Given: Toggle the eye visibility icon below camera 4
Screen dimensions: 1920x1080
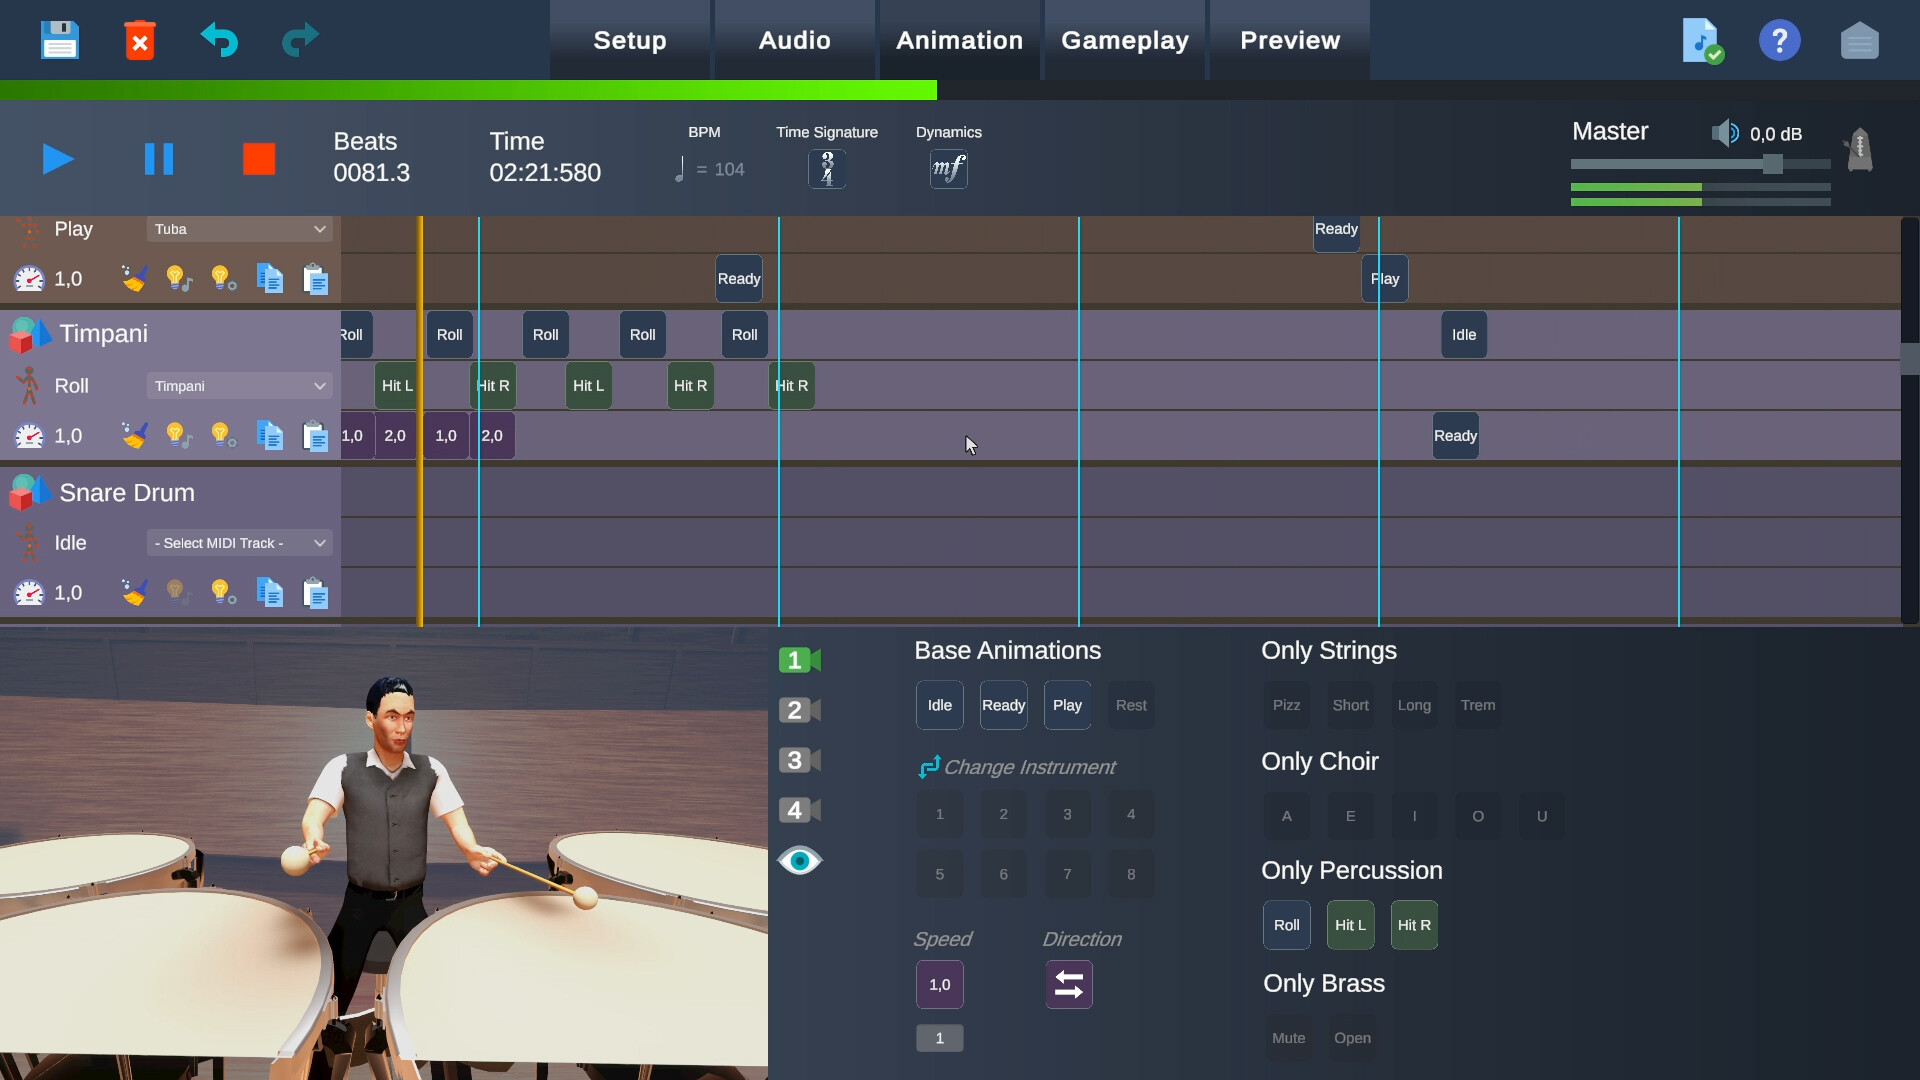Looking at the screenshot, I should coord(799,860).
